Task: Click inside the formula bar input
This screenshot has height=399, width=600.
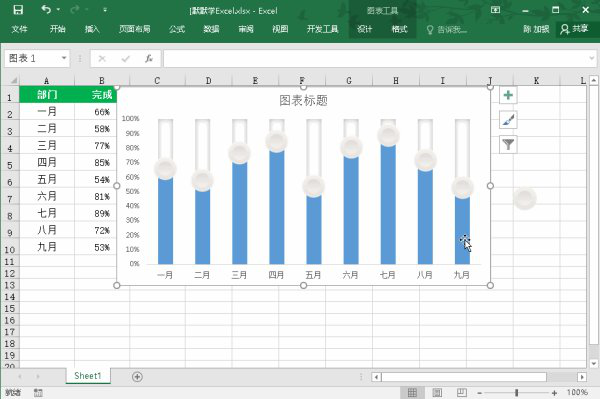Action: point(375,59)
